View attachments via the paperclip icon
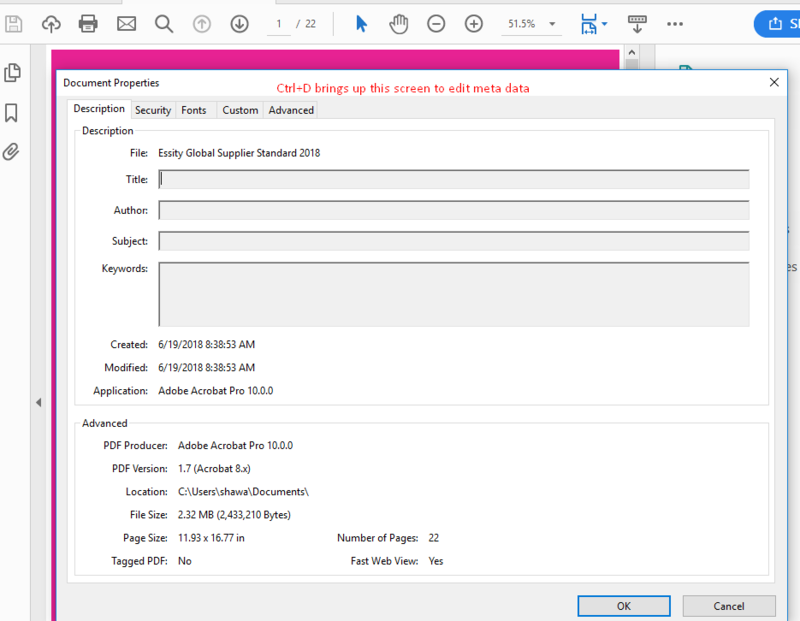This screenshot has height=621, width=800. [x=13, y=153]
